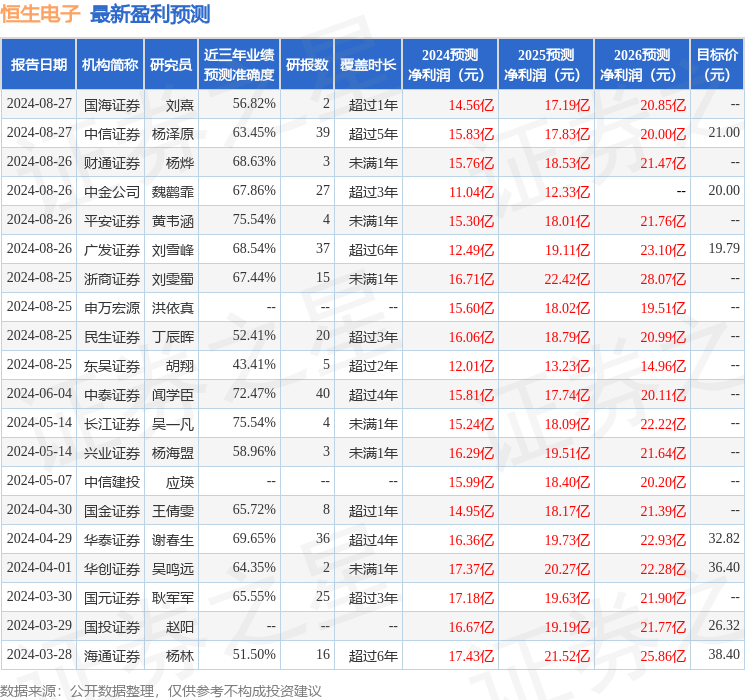Click the 数据来源 disclaimer footer text
The width and height of the screenshot is (745, 700).
(x=161, y=691)
